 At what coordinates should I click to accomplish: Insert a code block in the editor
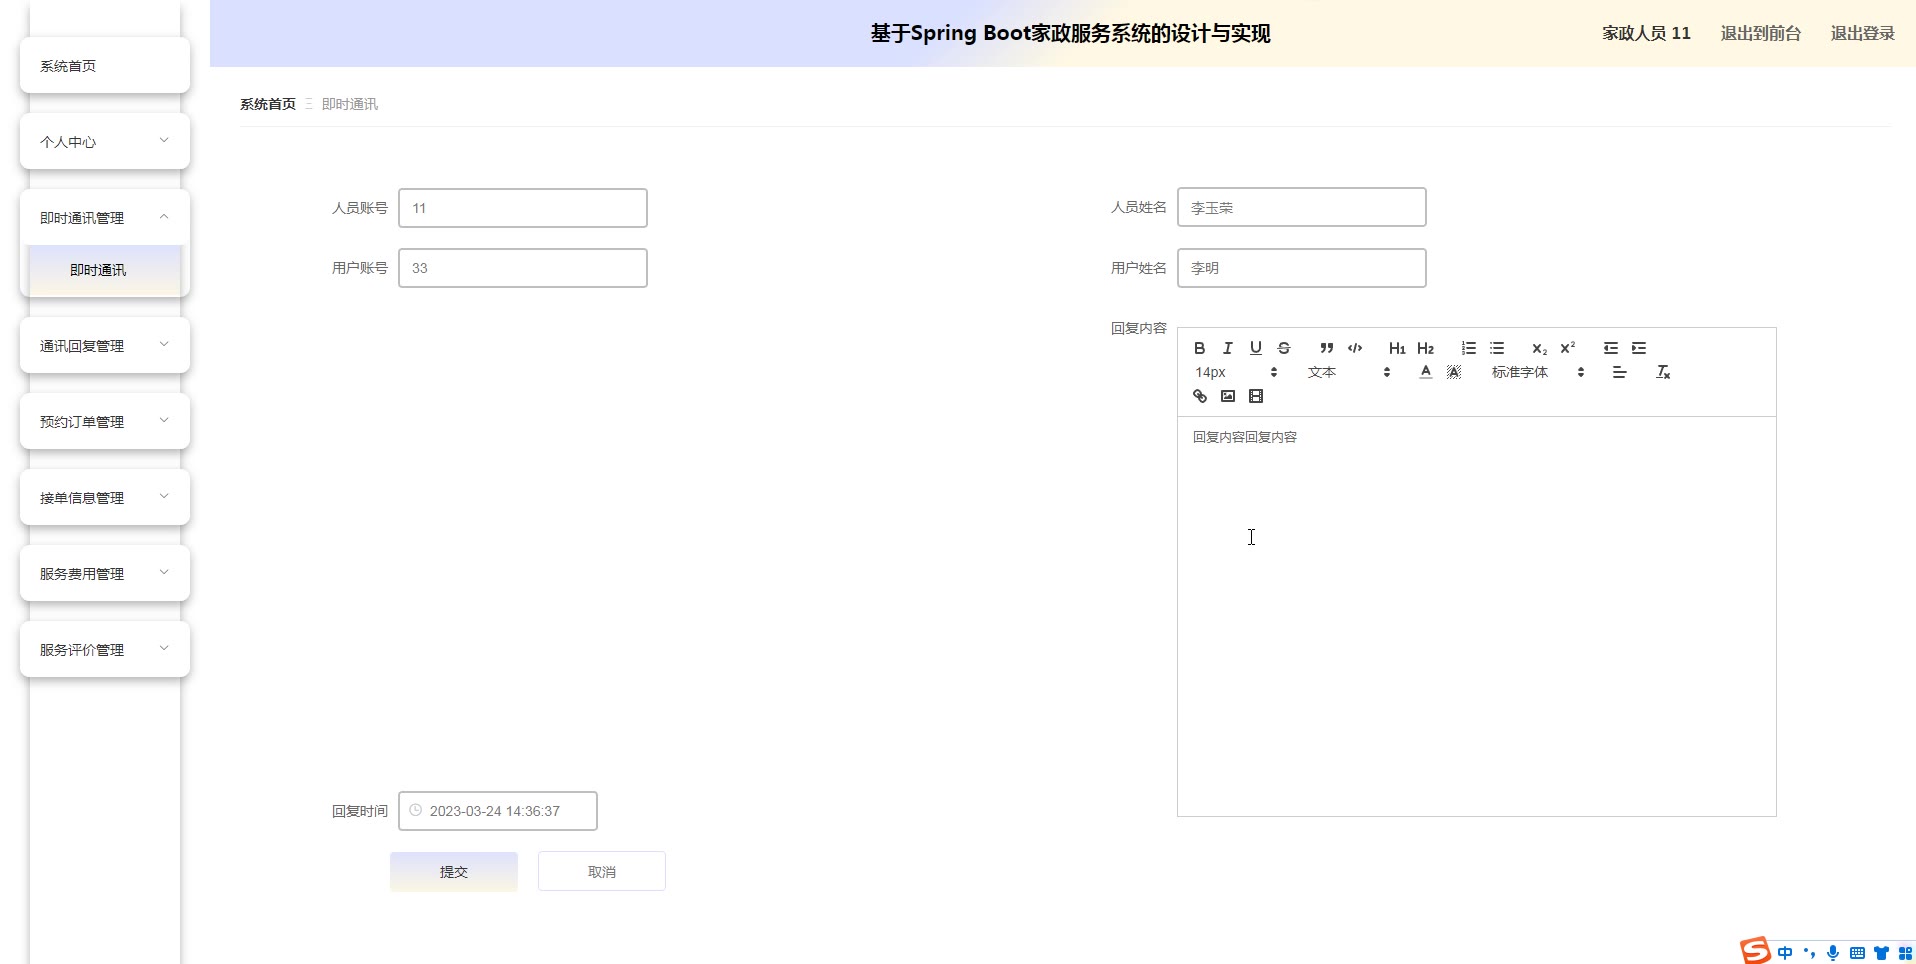1355,348
